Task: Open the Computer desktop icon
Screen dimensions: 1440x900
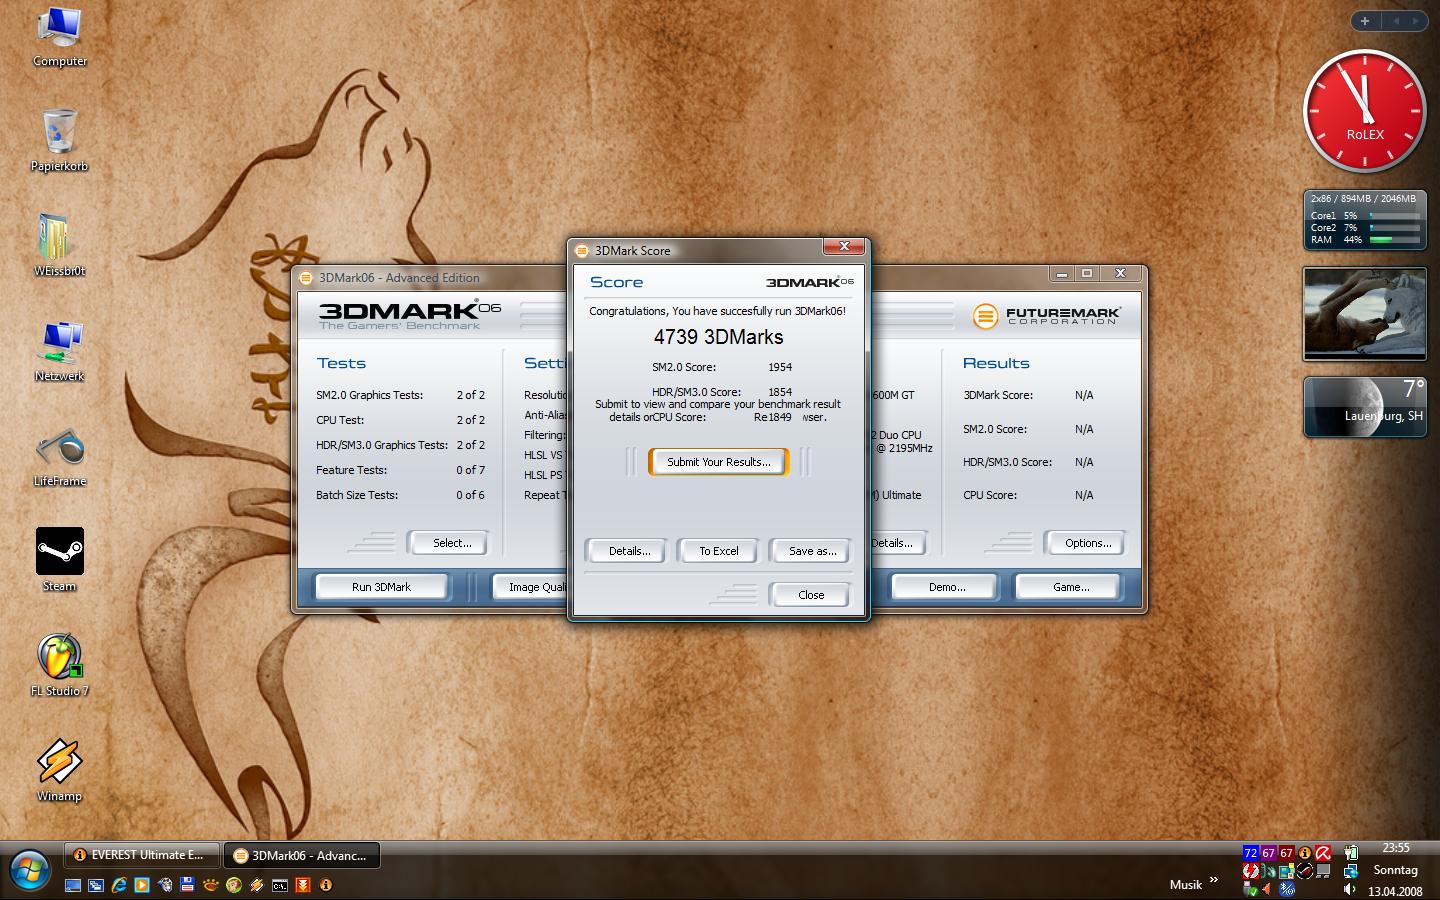Action: point(60,36)
